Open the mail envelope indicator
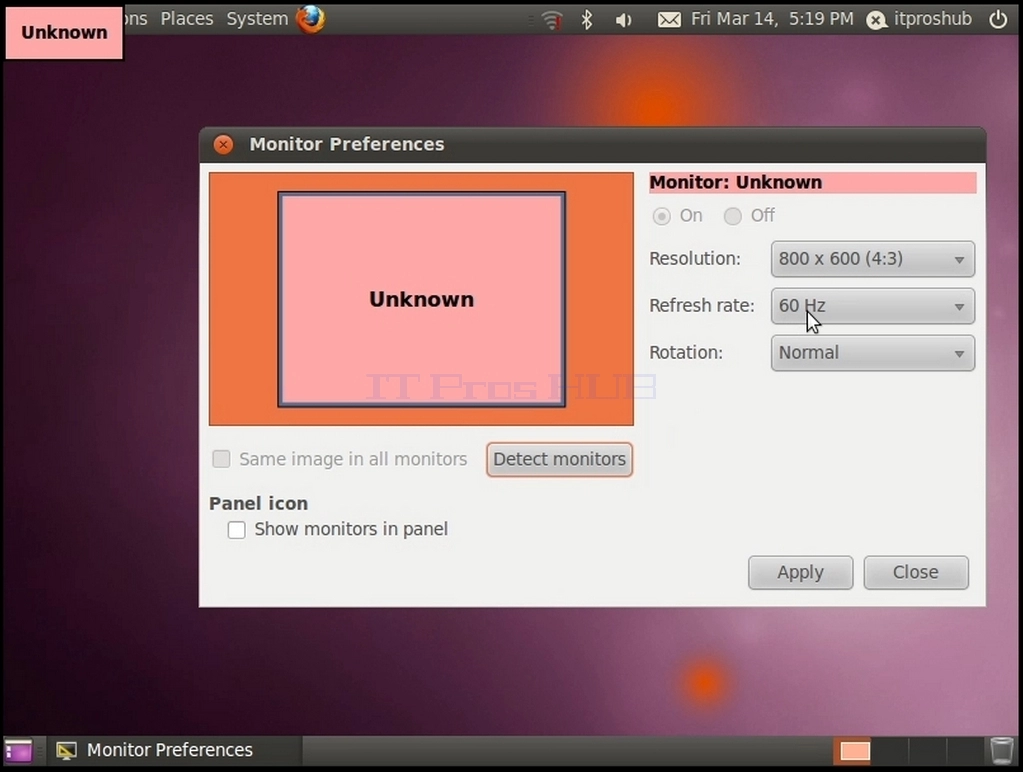 coord(669,20)
